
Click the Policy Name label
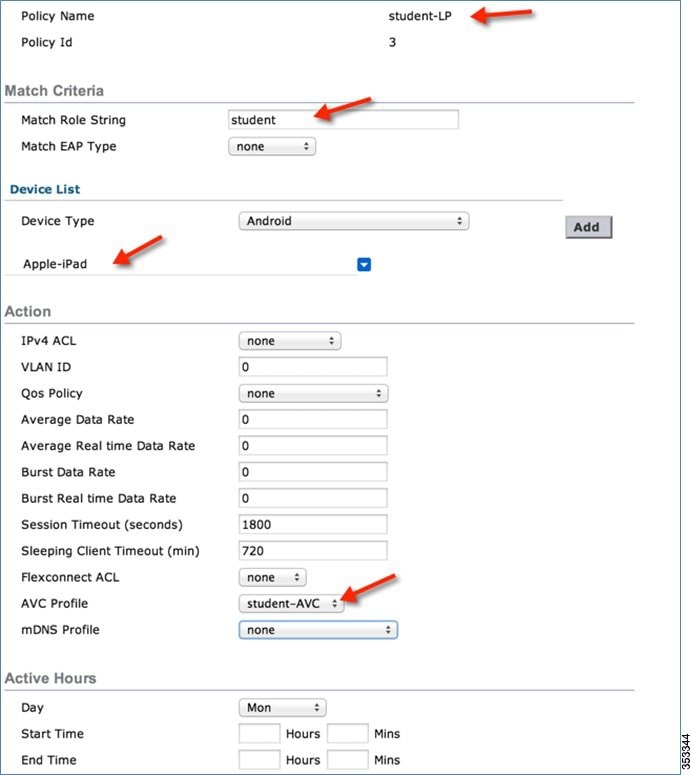coord(57,16)
